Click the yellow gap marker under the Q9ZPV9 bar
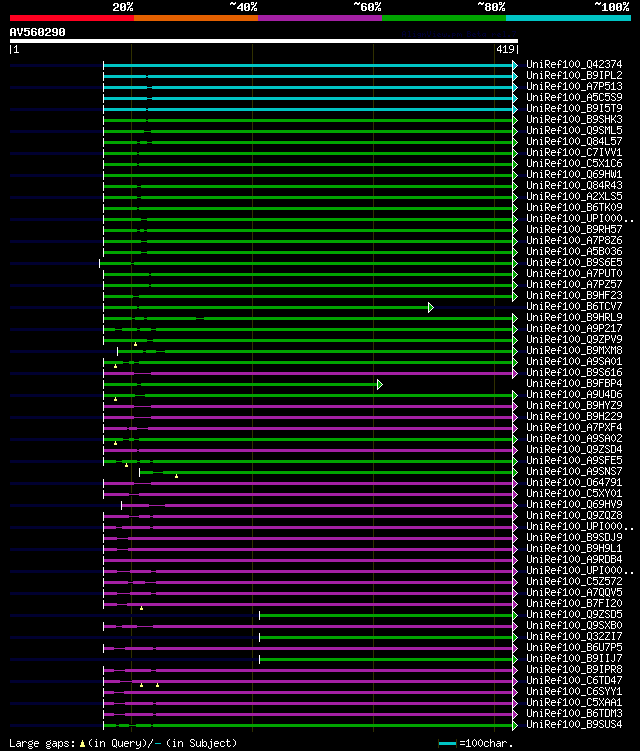 (x=136, y=344)
